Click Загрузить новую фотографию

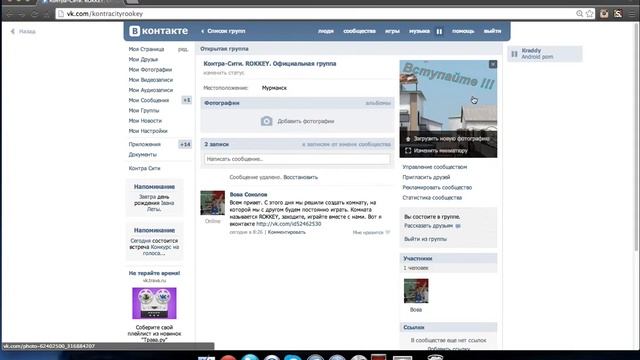[x=451, y=139]
